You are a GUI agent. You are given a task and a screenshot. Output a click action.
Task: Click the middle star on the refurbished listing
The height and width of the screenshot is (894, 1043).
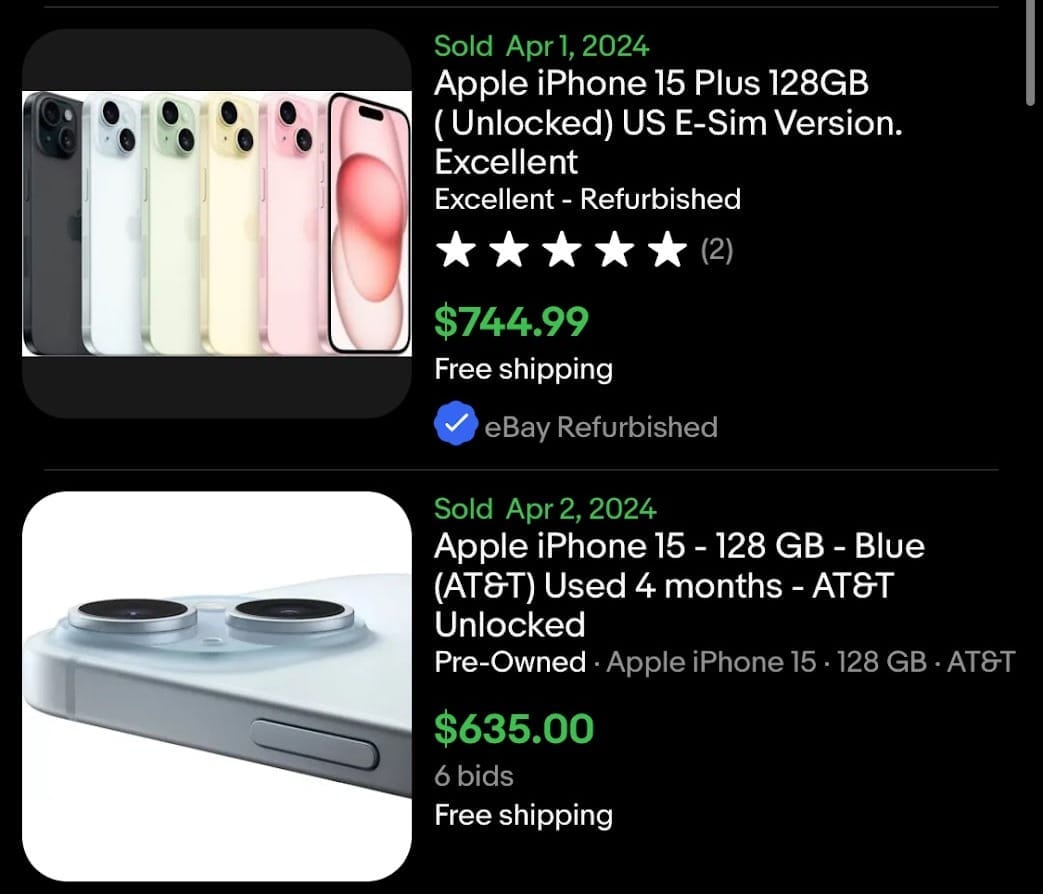click(562, 250)
